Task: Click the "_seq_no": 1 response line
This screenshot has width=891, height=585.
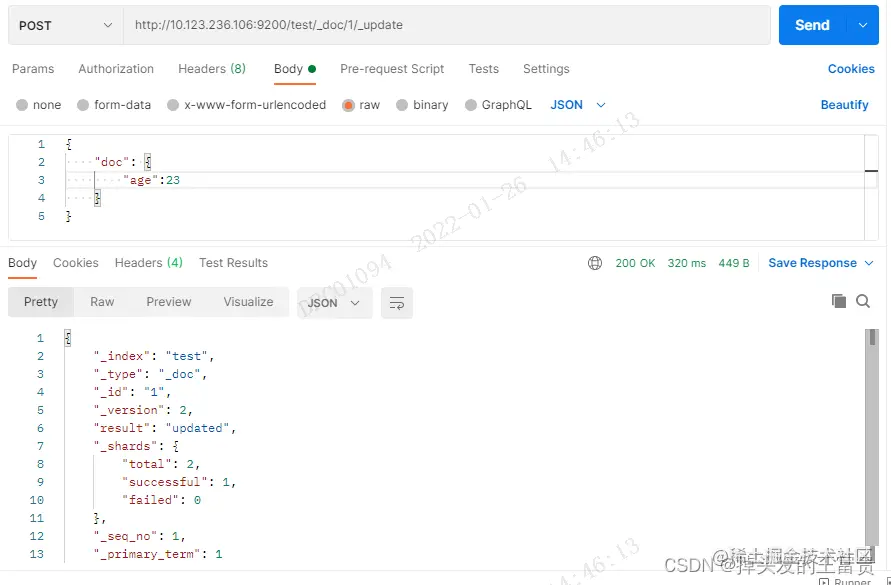Action: tap(140, 536)
